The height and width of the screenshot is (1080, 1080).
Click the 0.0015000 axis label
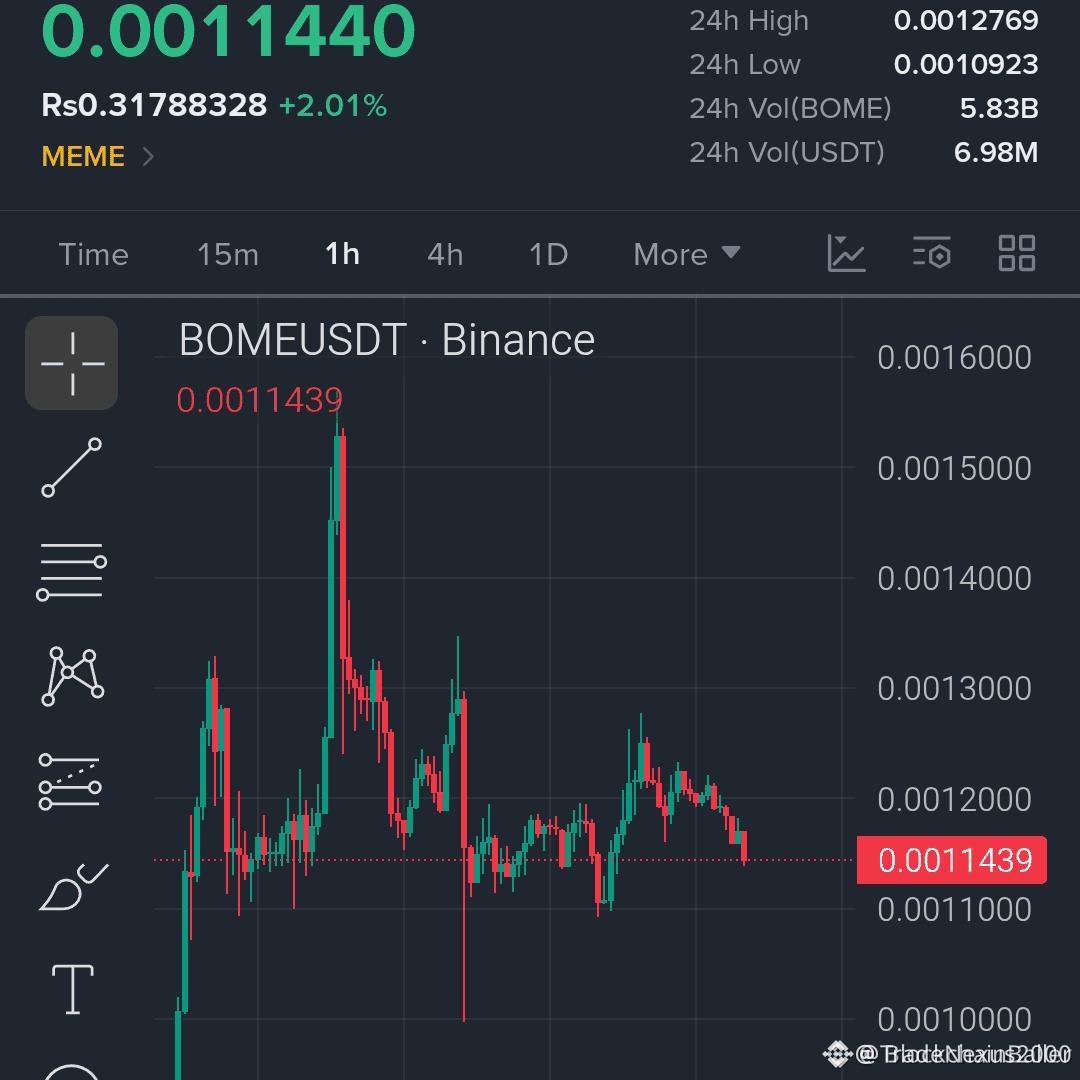point(955,468)
